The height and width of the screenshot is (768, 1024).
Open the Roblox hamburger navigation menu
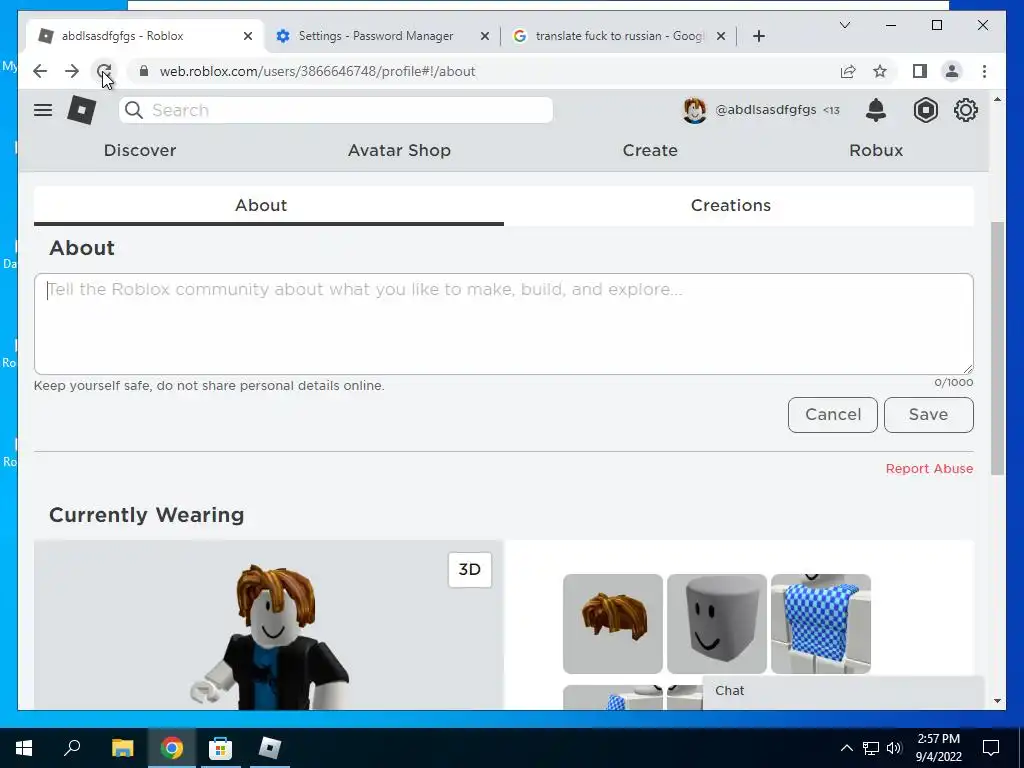(43, 110)
